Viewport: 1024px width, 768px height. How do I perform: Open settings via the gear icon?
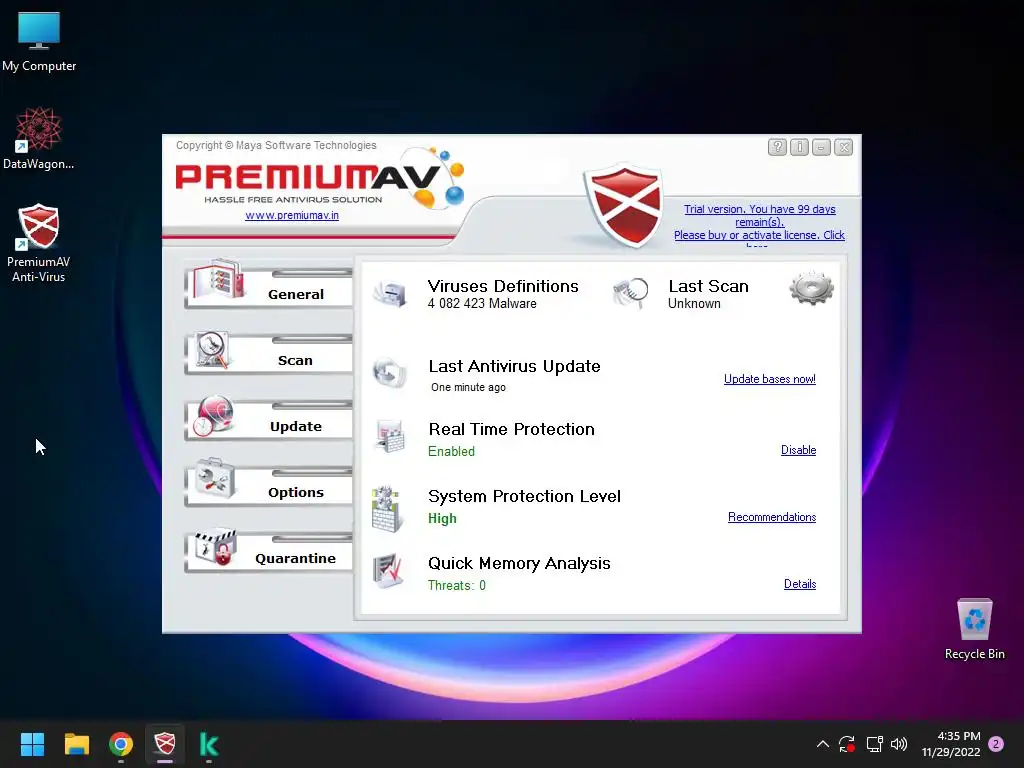pos(811,288)
